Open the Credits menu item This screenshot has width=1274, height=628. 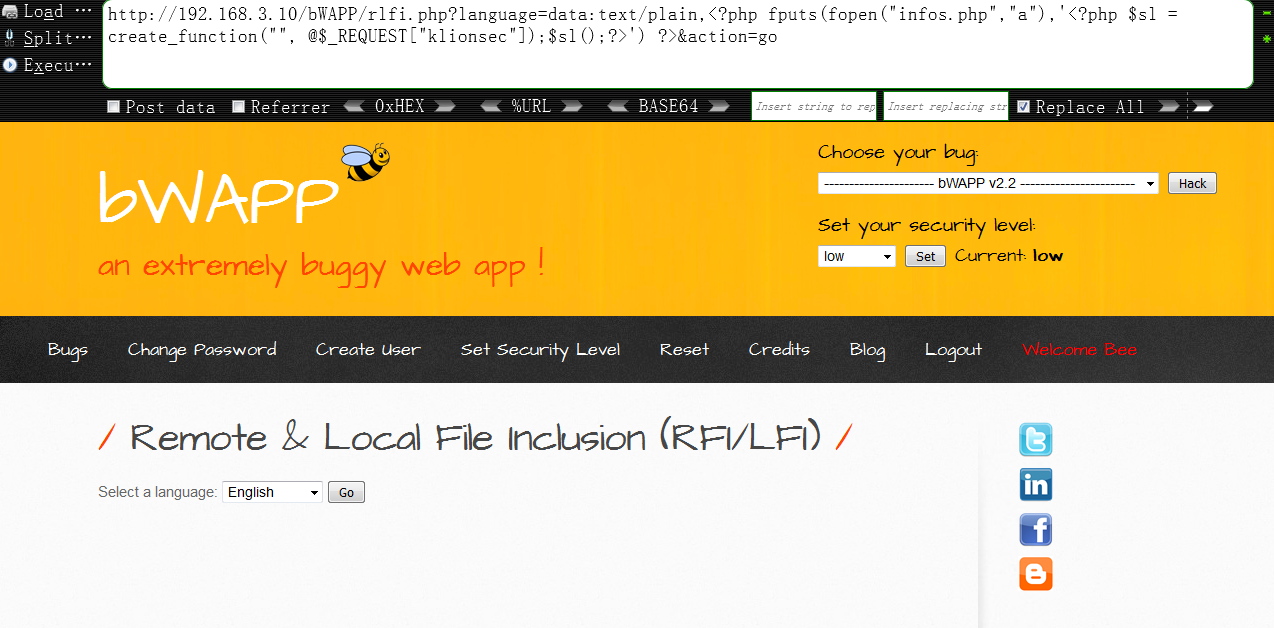click(x=779, y=349)
